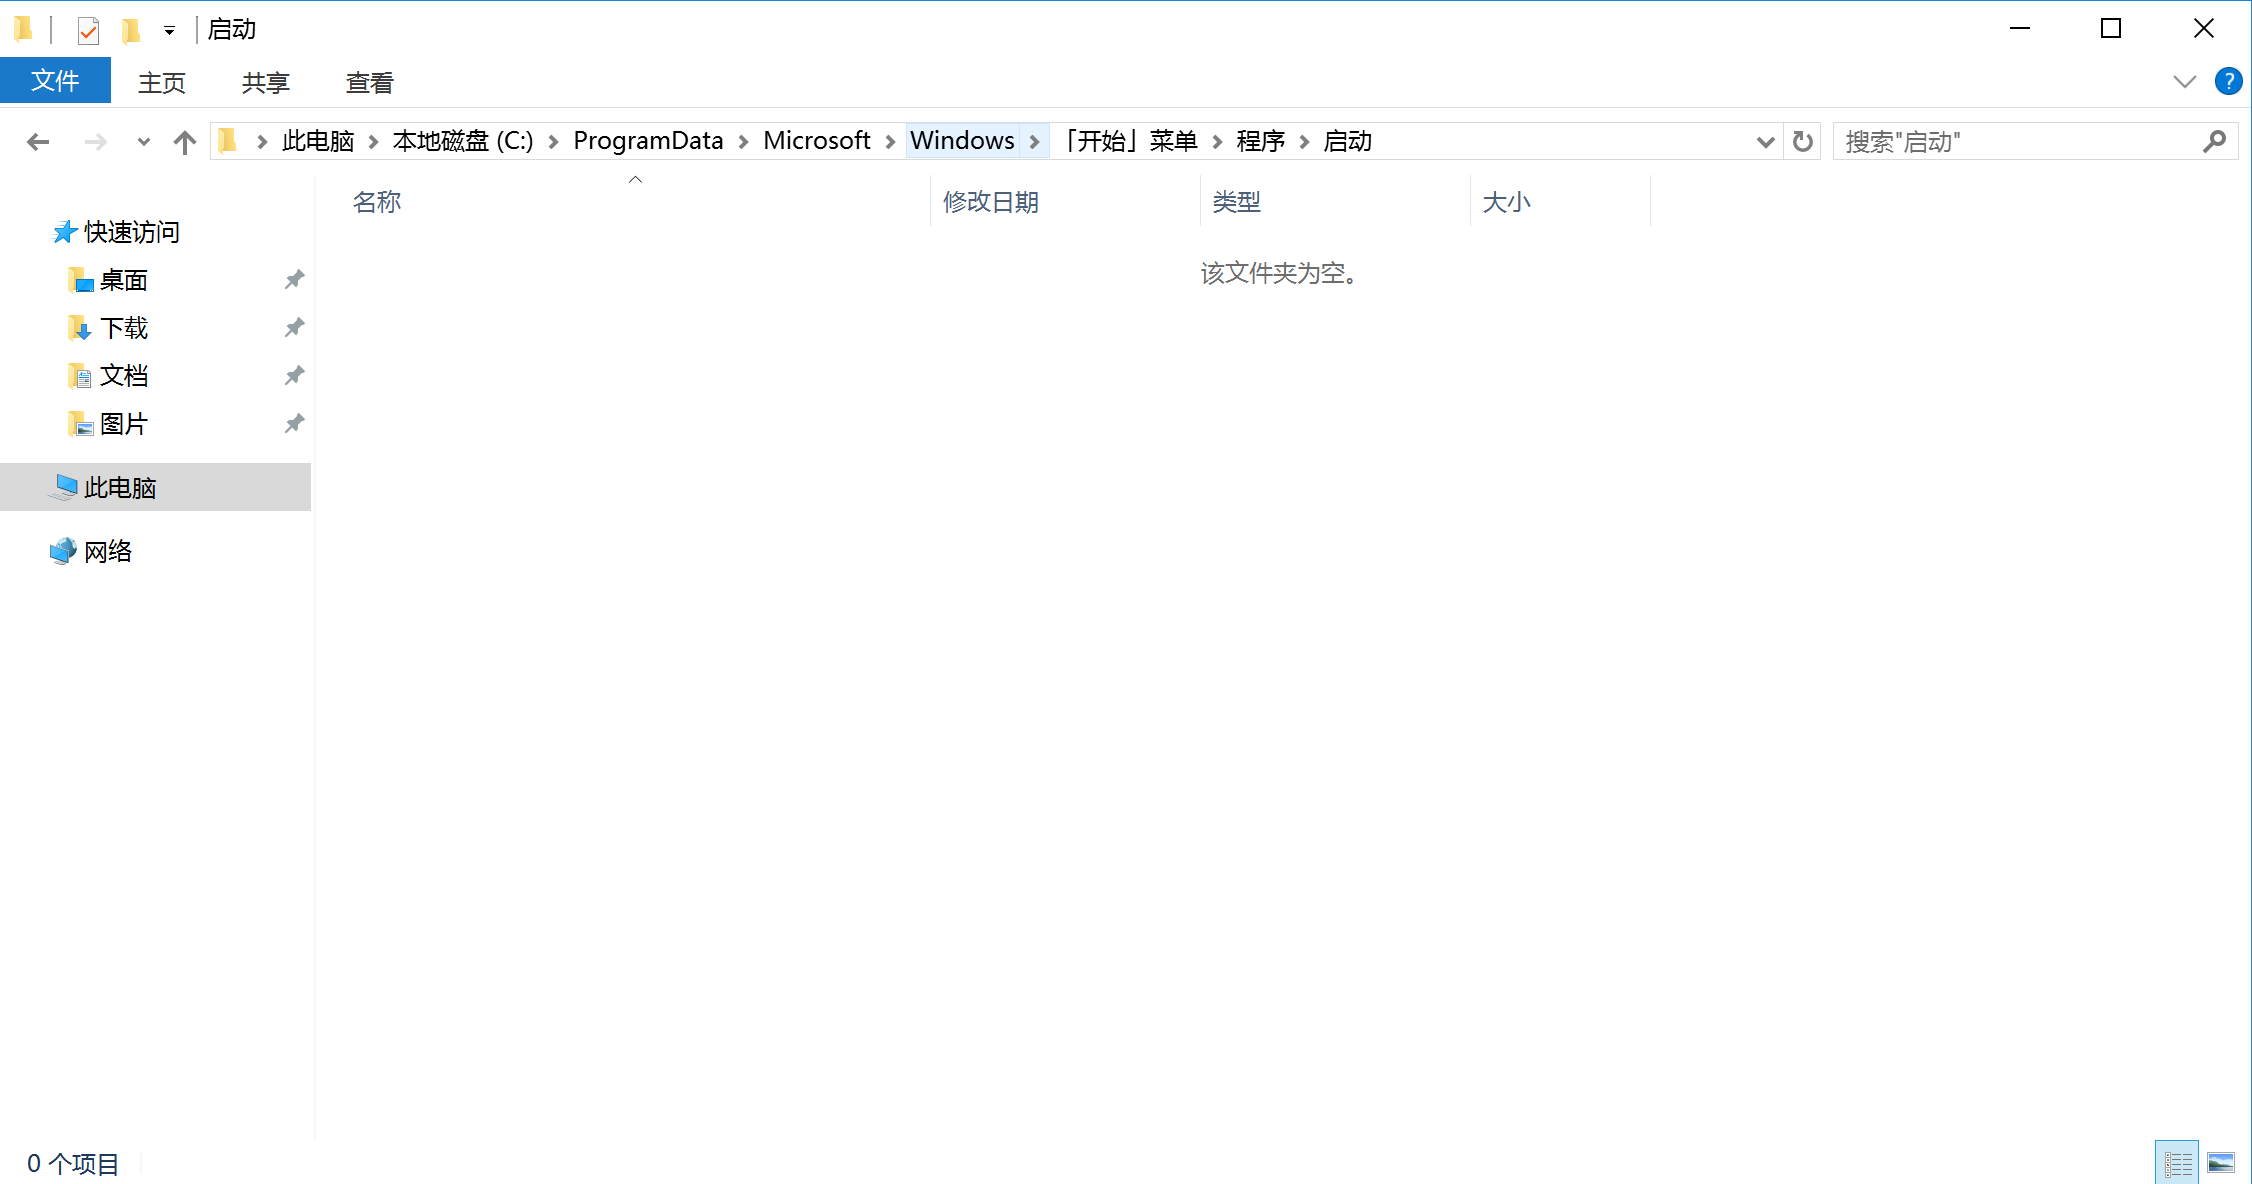Create a new folder via Quick Access Toolbar icon
The image size is (2252, 1184).
(133, 29)
